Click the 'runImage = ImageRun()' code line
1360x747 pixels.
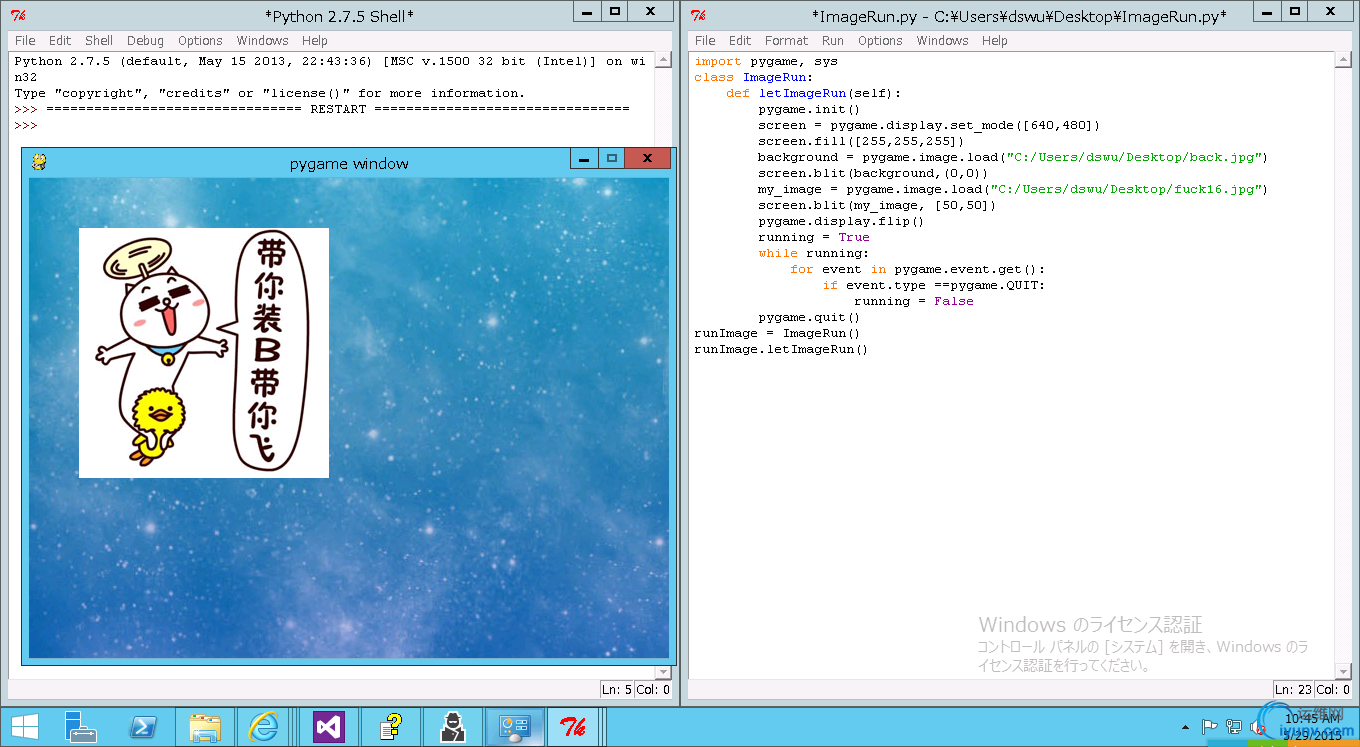pos(777,333)
